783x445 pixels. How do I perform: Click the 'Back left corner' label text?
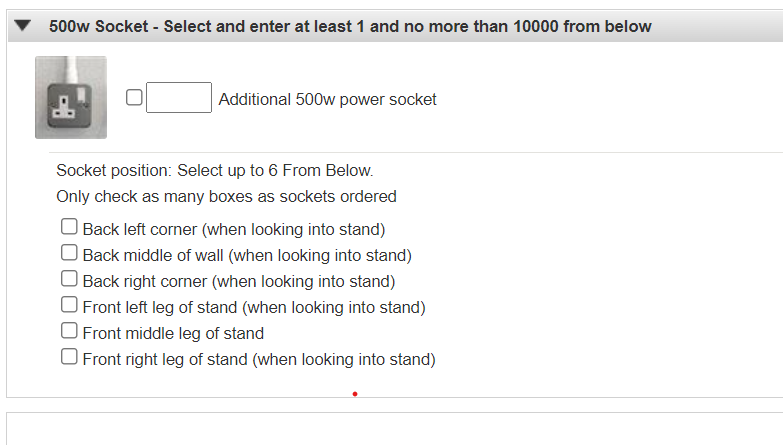[x=233, y=229]
